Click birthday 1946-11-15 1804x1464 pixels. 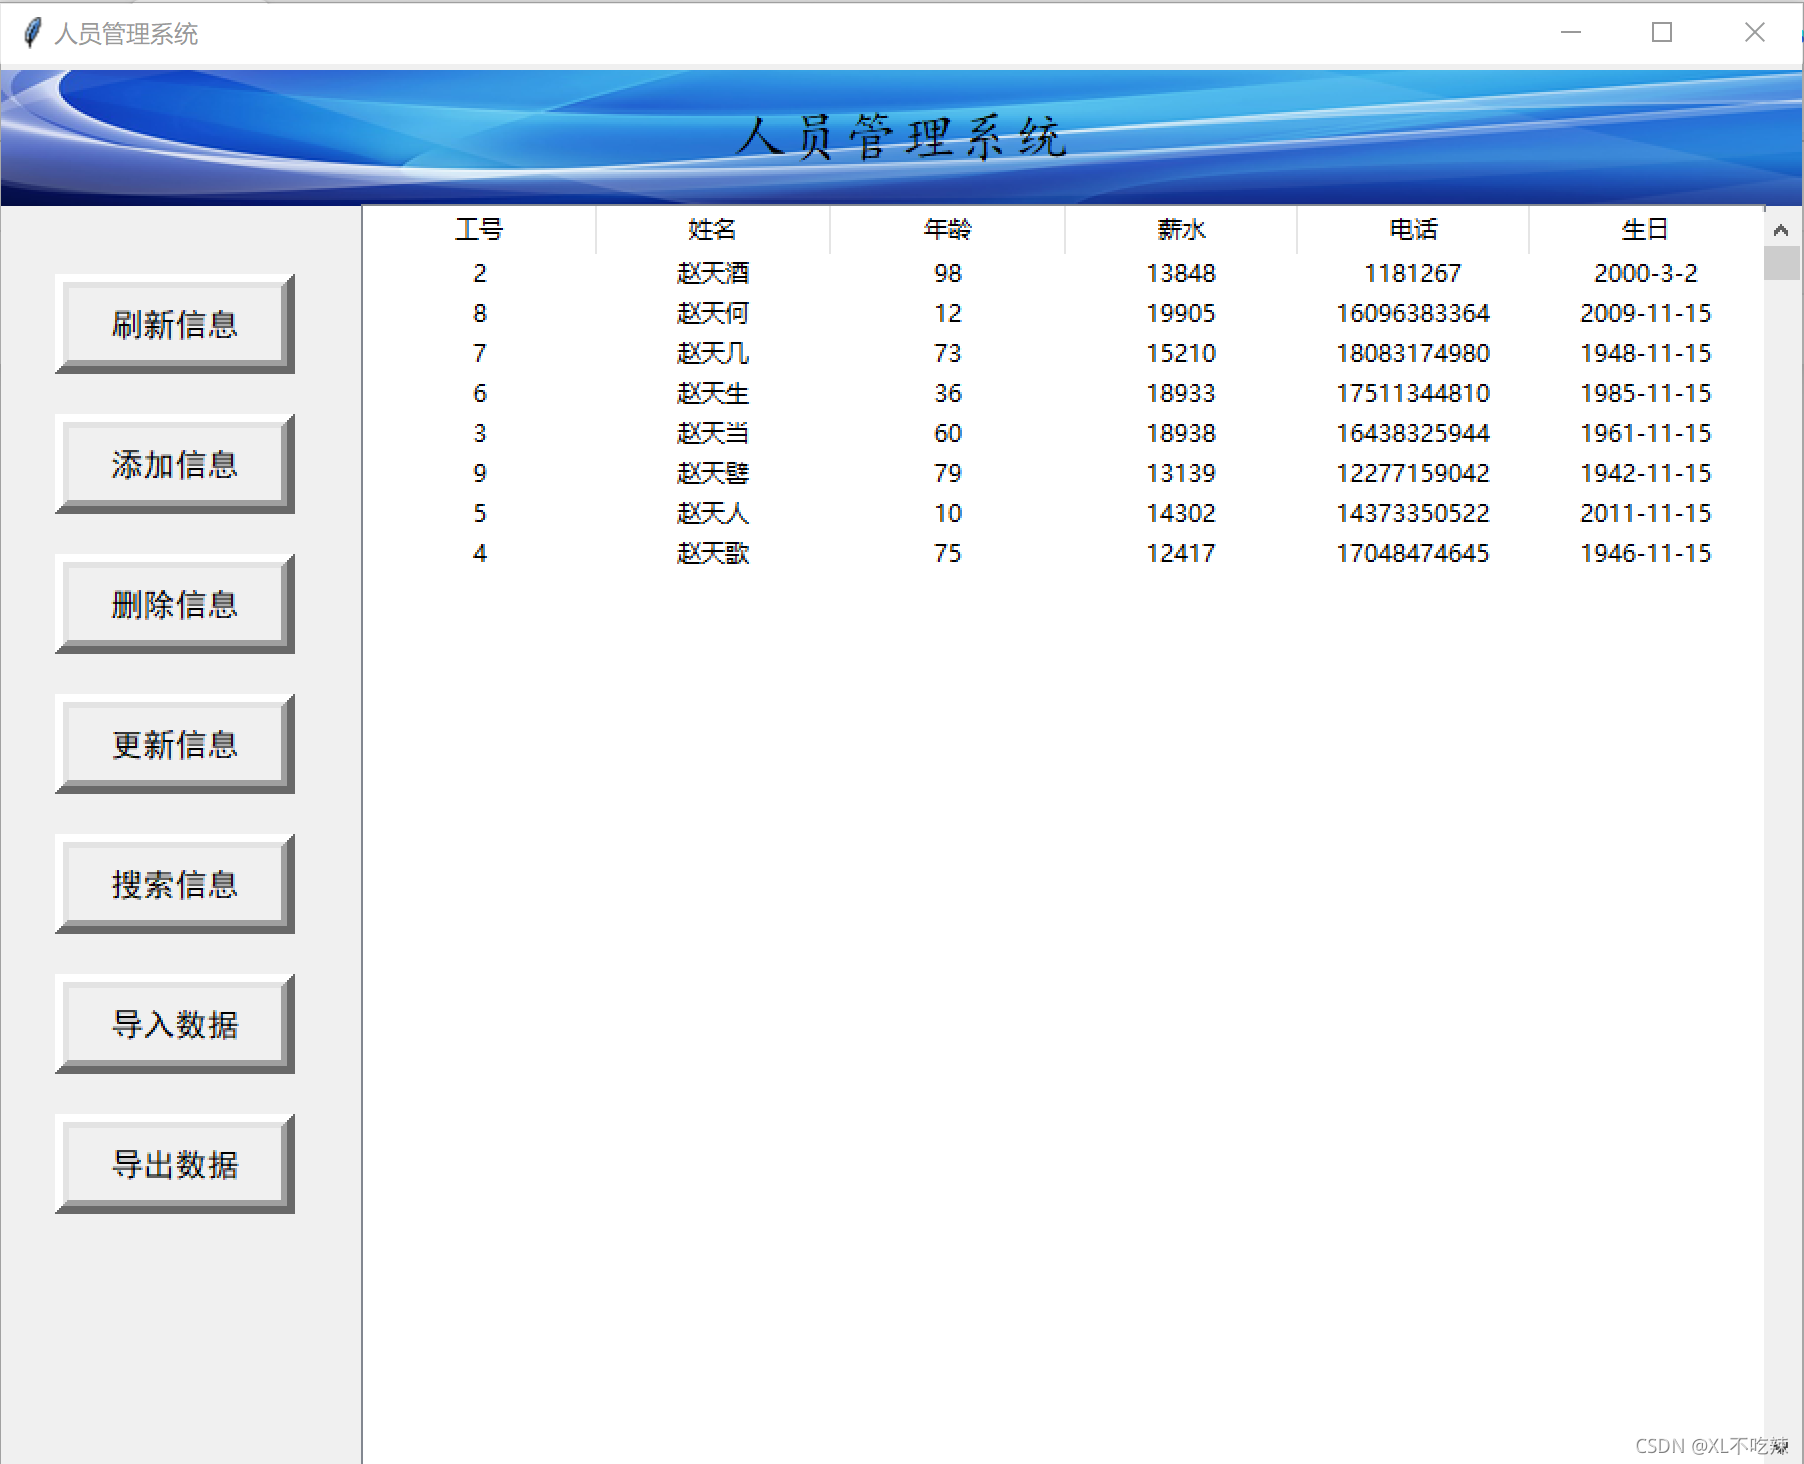pos(1646,553)
